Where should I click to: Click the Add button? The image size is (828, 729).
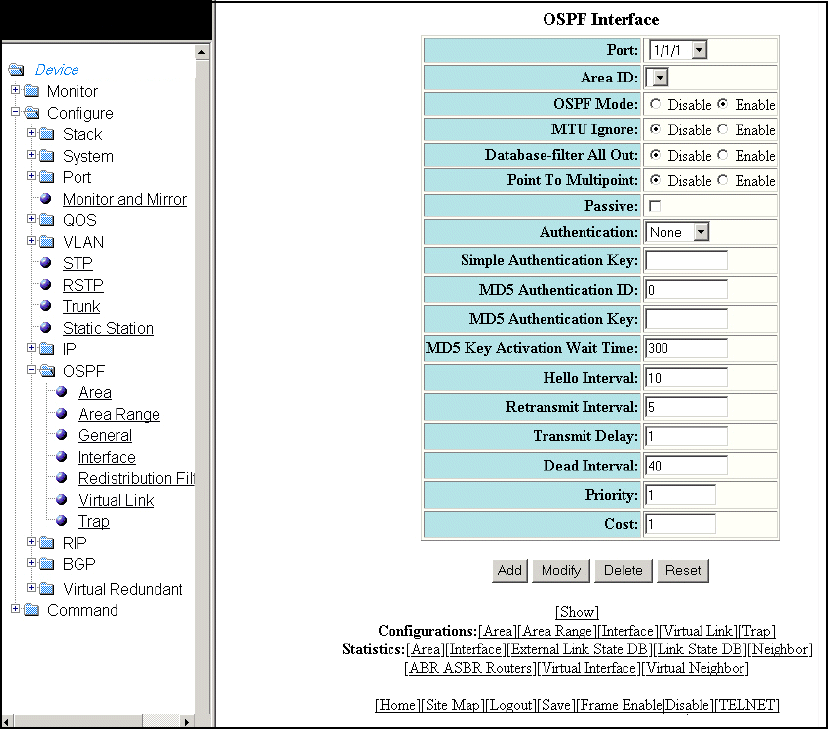coord(510,571)
